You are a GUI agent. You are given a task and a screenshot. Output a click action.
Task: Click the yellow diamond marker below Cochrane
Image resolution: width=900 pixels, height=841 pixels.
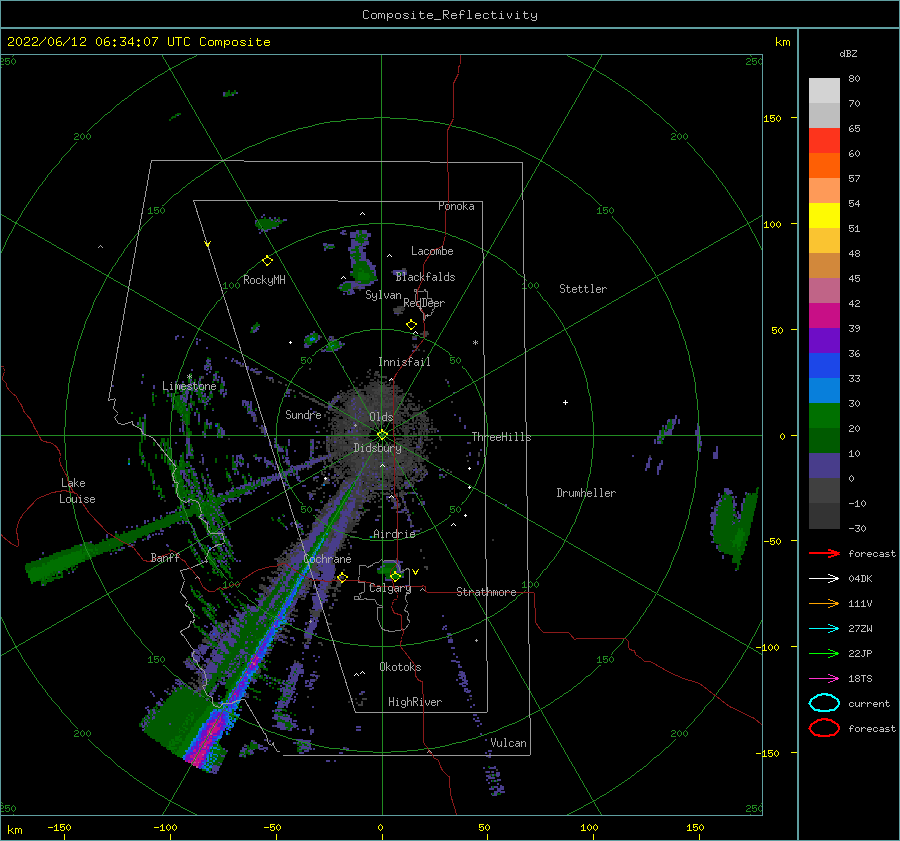(342, 577)
